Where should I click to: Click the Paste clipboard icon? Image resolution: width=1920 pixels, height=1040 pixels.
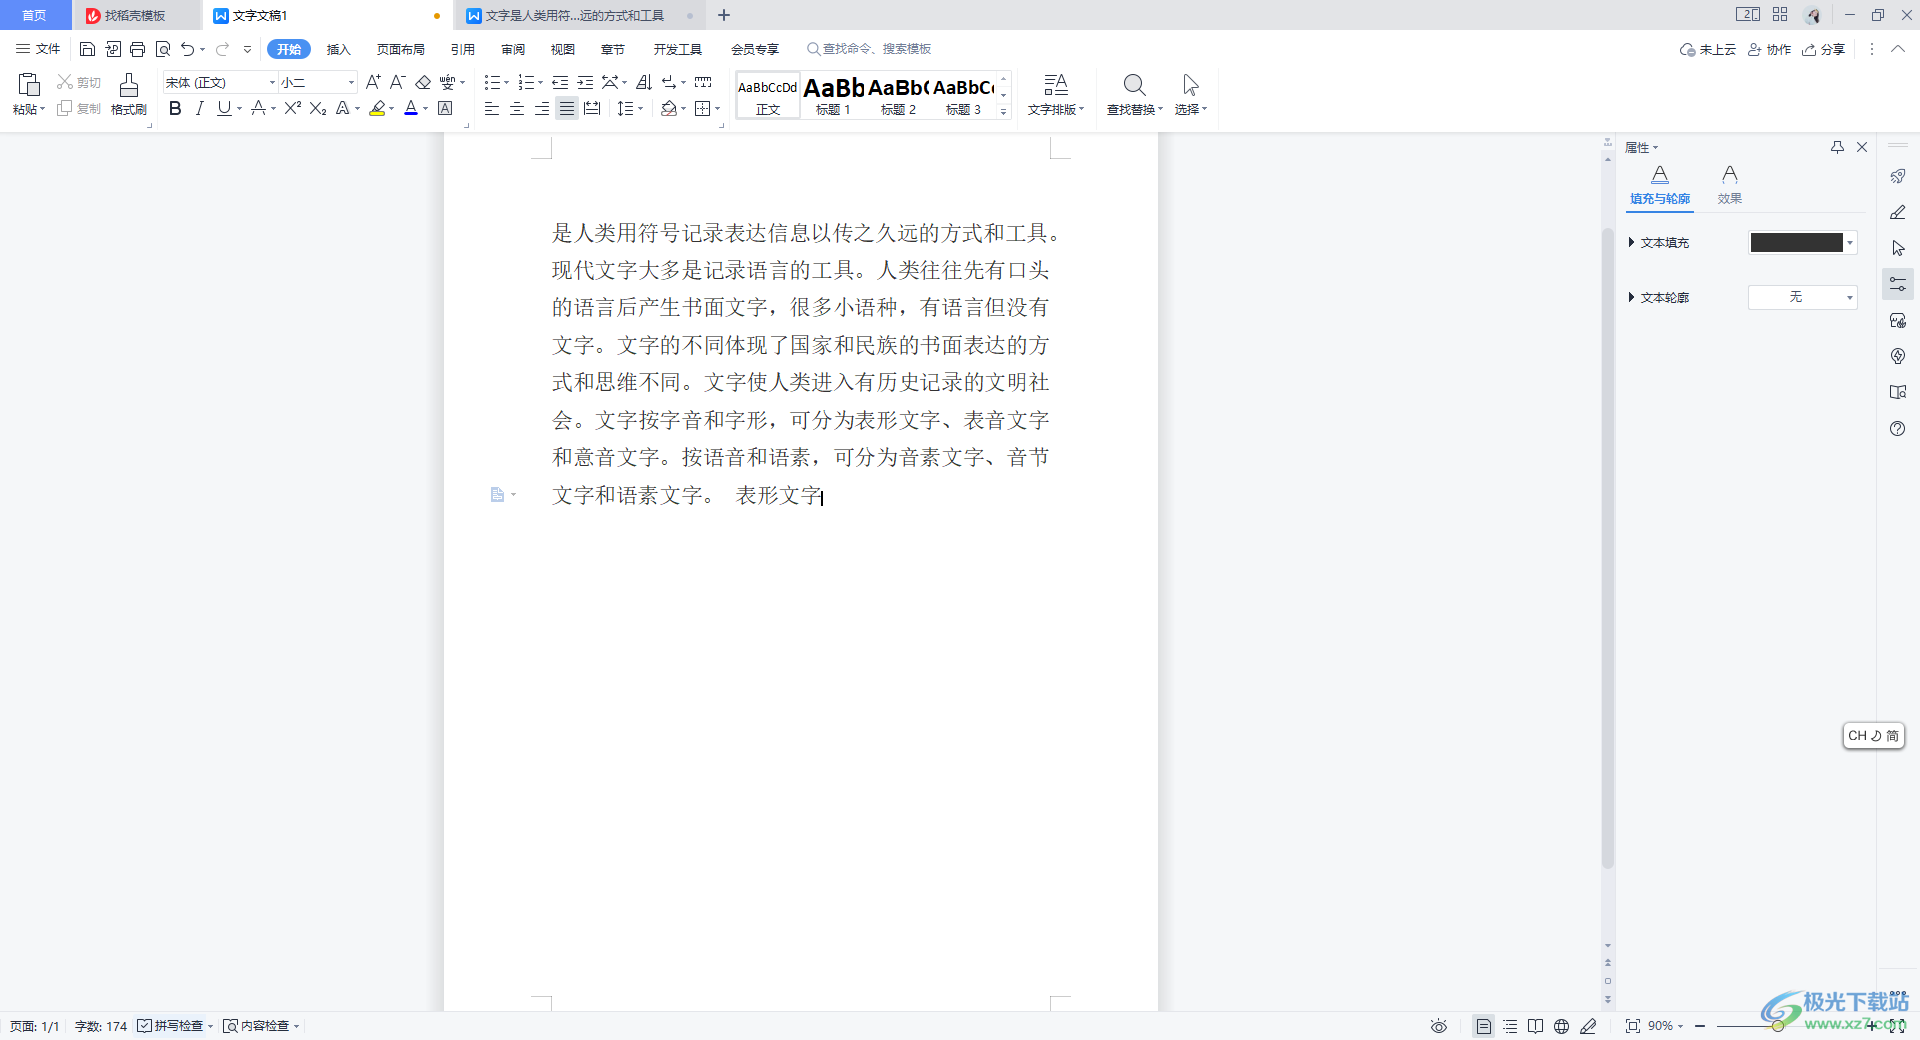click(29, 85)
